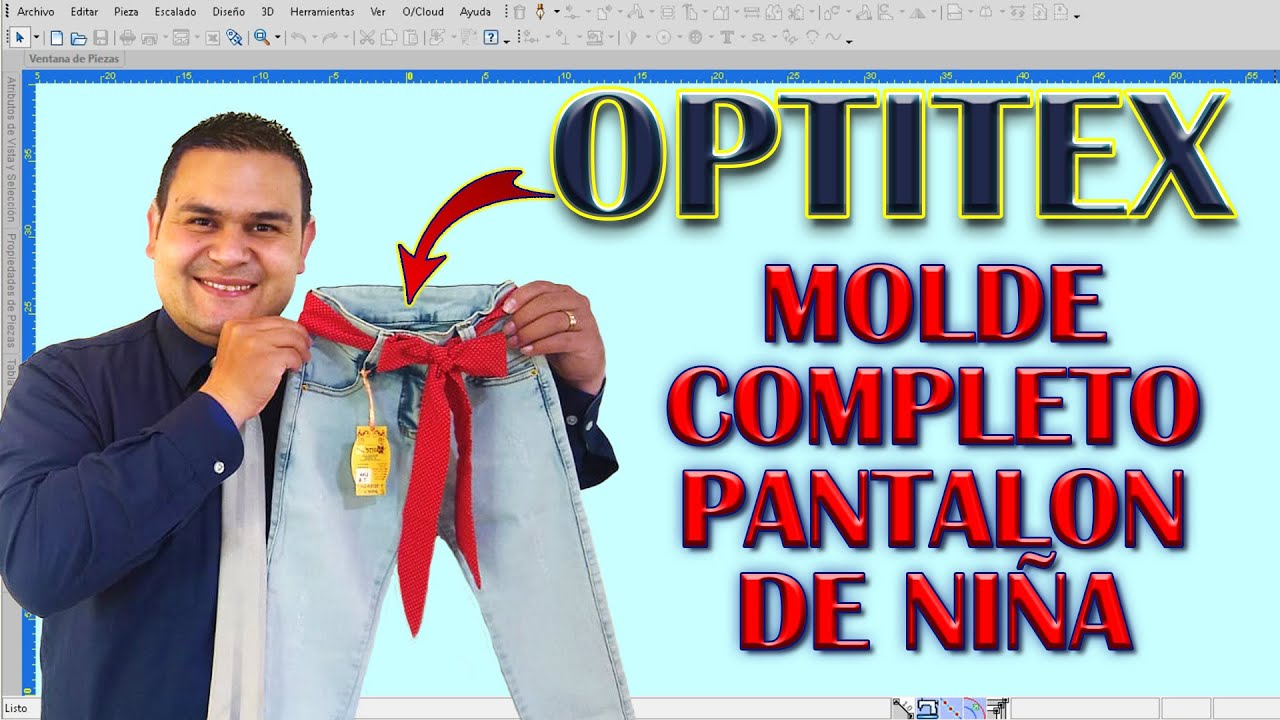The height and width of the screenshot is (720, 1280).
Task: Expand the plotter icon dropdown arrow
Action: (x=164, y=37)
